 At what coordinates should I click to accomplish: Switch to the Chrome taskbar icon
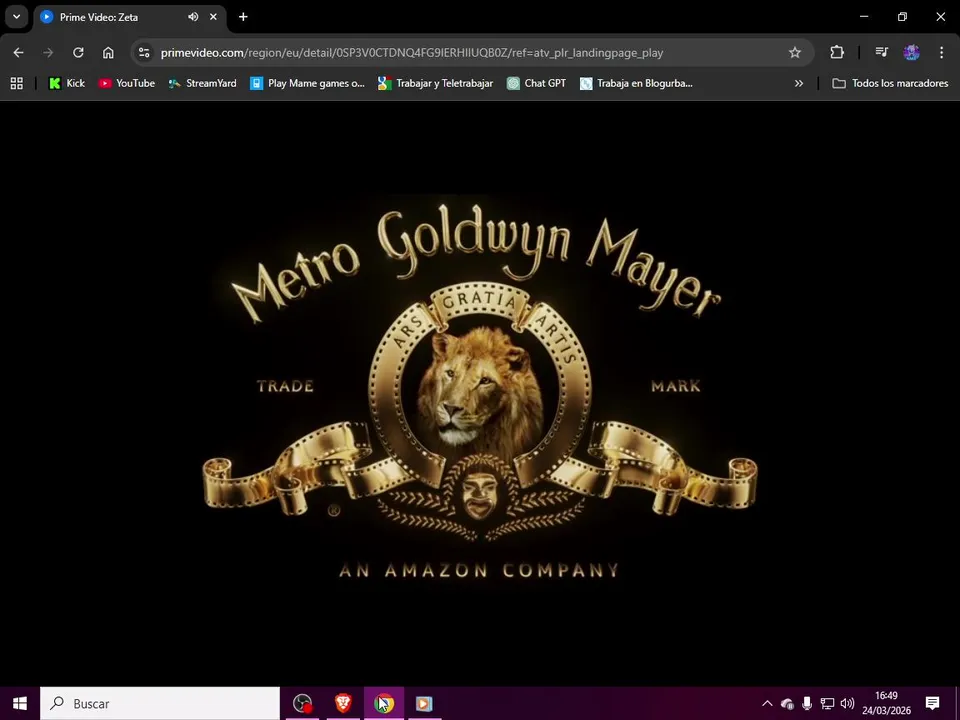click(x=384, y=703)
